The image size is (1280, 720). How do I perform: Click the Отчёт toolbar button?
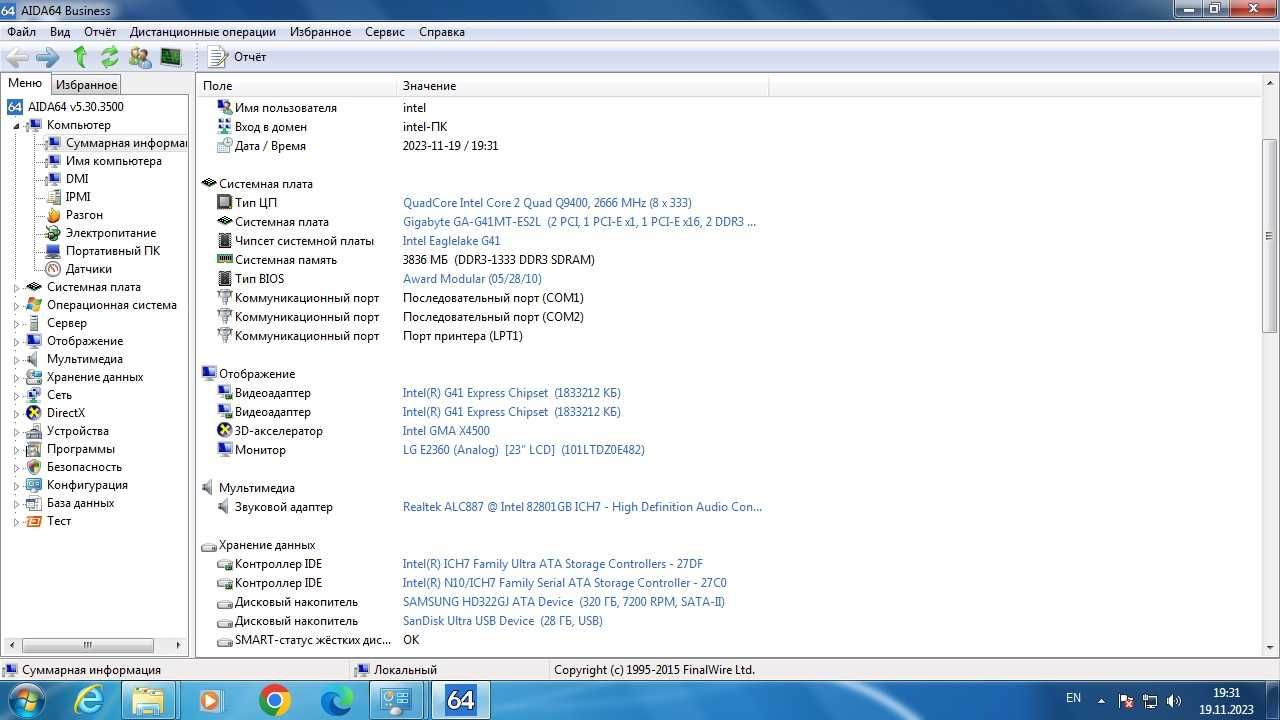[x=237, y=57]
